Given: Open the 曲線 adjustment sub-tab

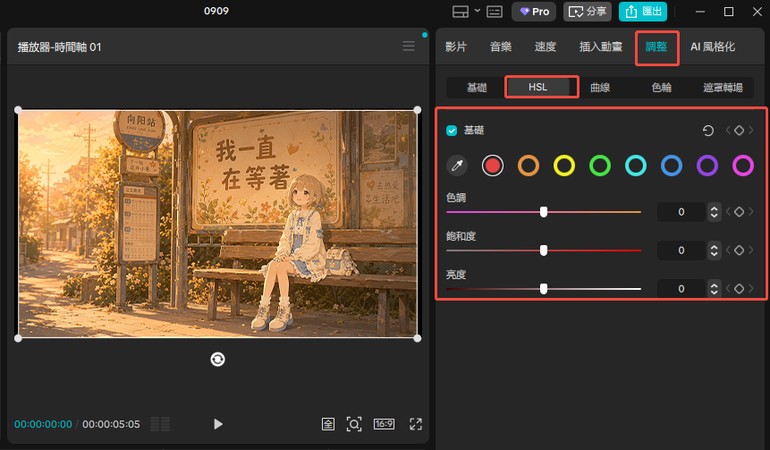Looking at the screenshot, I should (x=600, y=87).
